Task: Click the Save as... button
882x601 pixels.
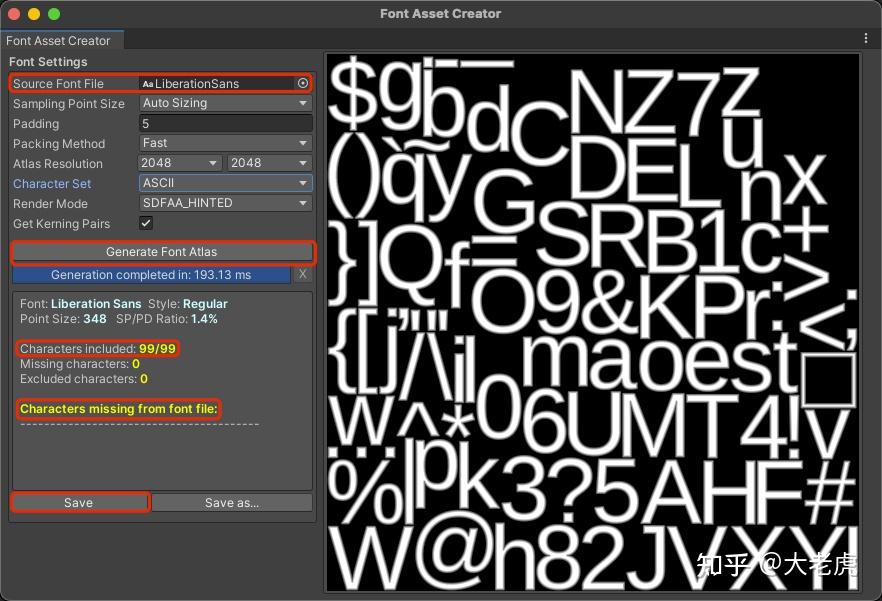Action: click(x=233, y=502)
